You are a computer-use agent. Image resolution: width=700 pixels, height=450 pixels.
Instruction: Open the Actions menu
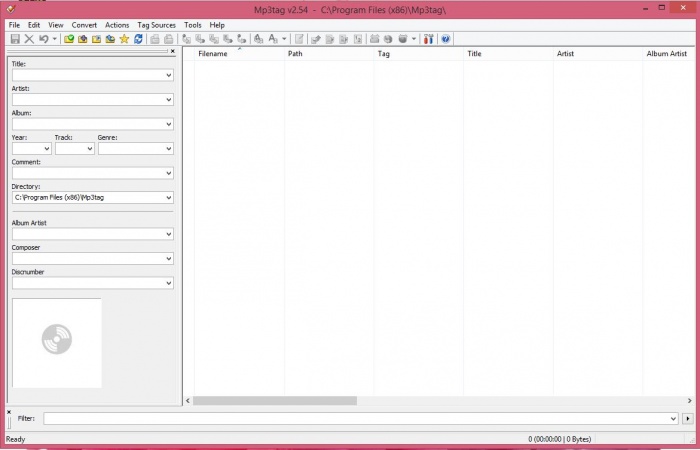117,24
